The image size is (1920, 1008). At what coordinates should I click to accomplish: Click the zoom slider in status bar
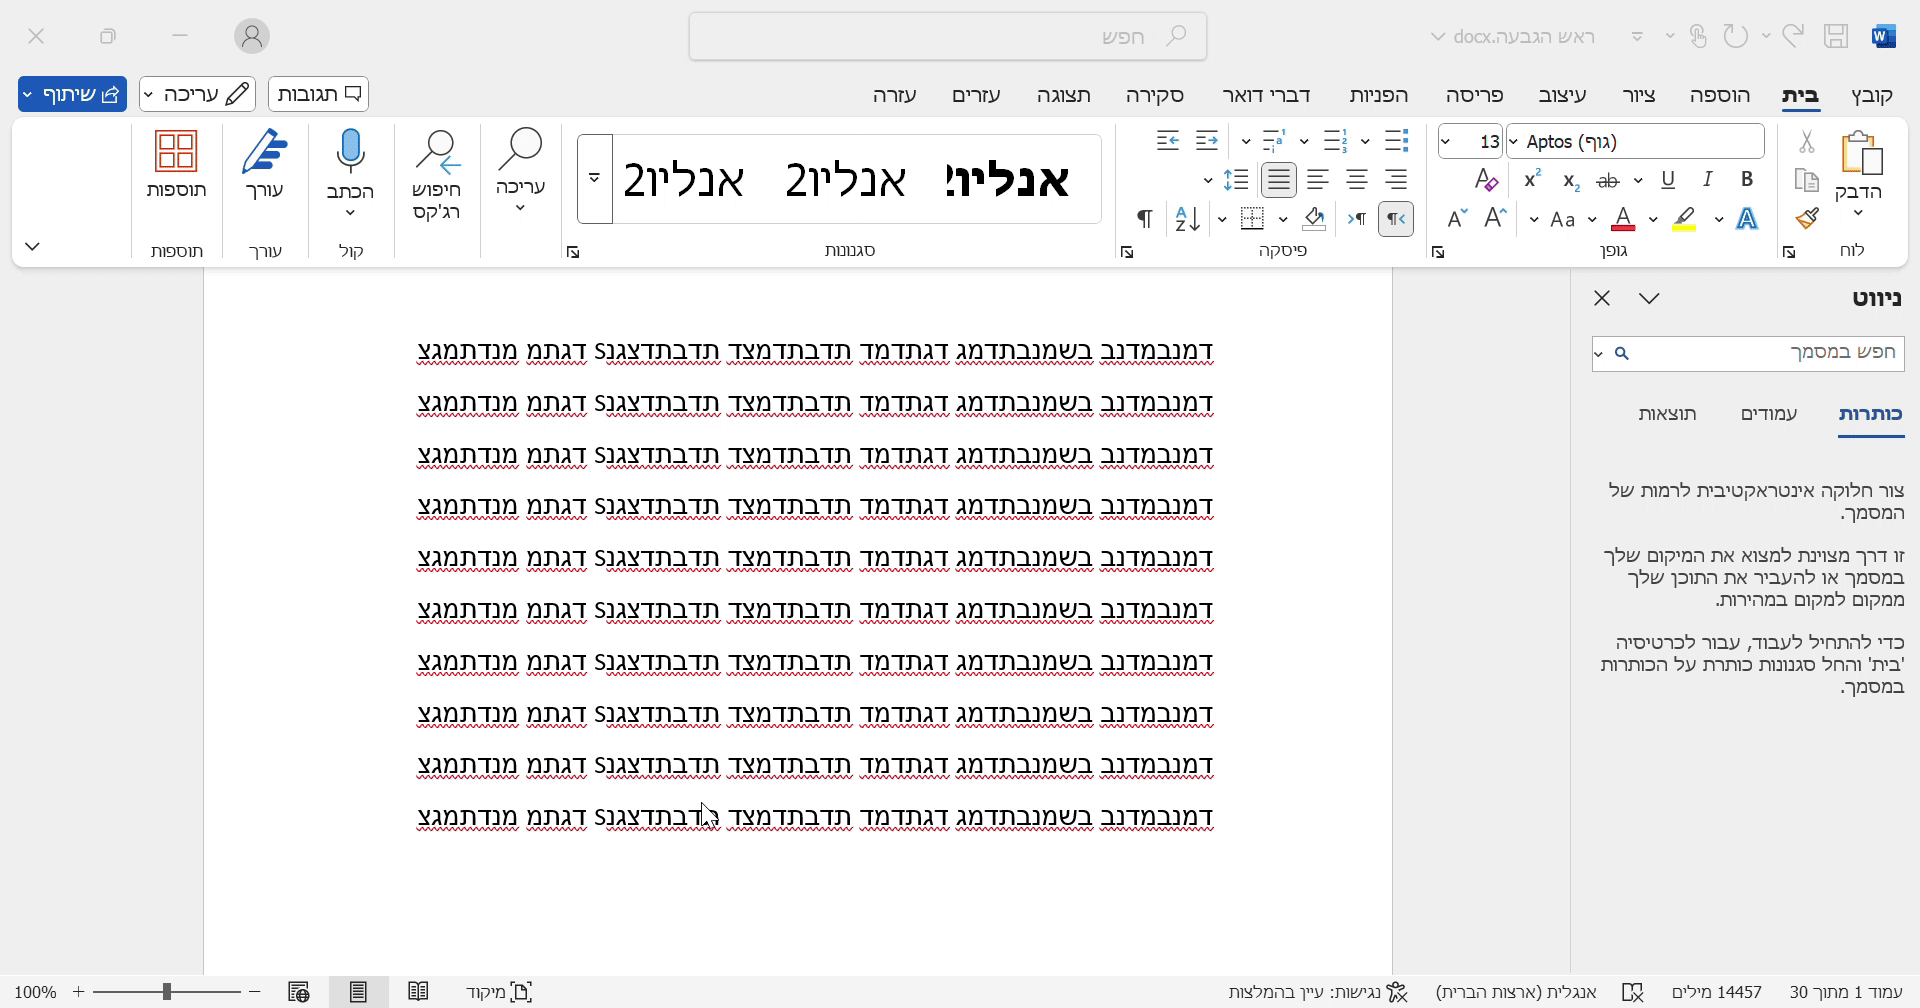tap(168, 991)
